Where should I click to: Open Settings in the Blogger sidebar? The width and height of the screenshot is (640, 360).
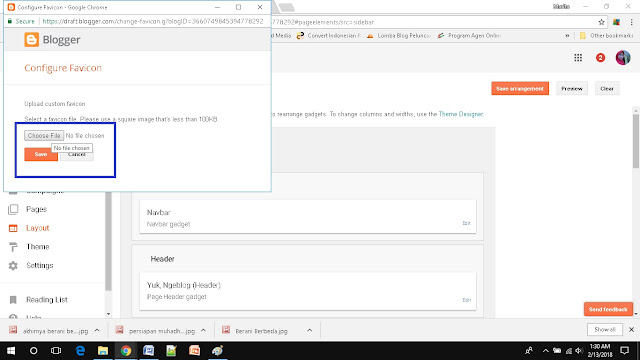click(x=40, y=265)
